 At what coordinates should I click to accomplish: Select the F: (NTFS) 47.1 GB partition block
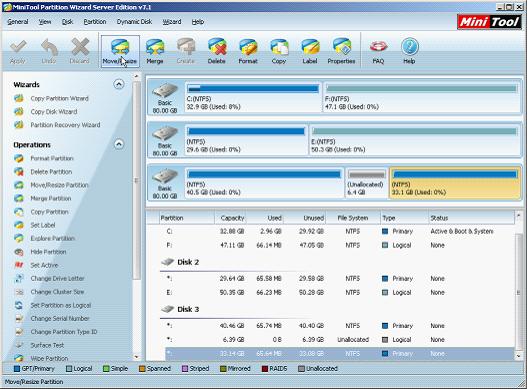421,98
